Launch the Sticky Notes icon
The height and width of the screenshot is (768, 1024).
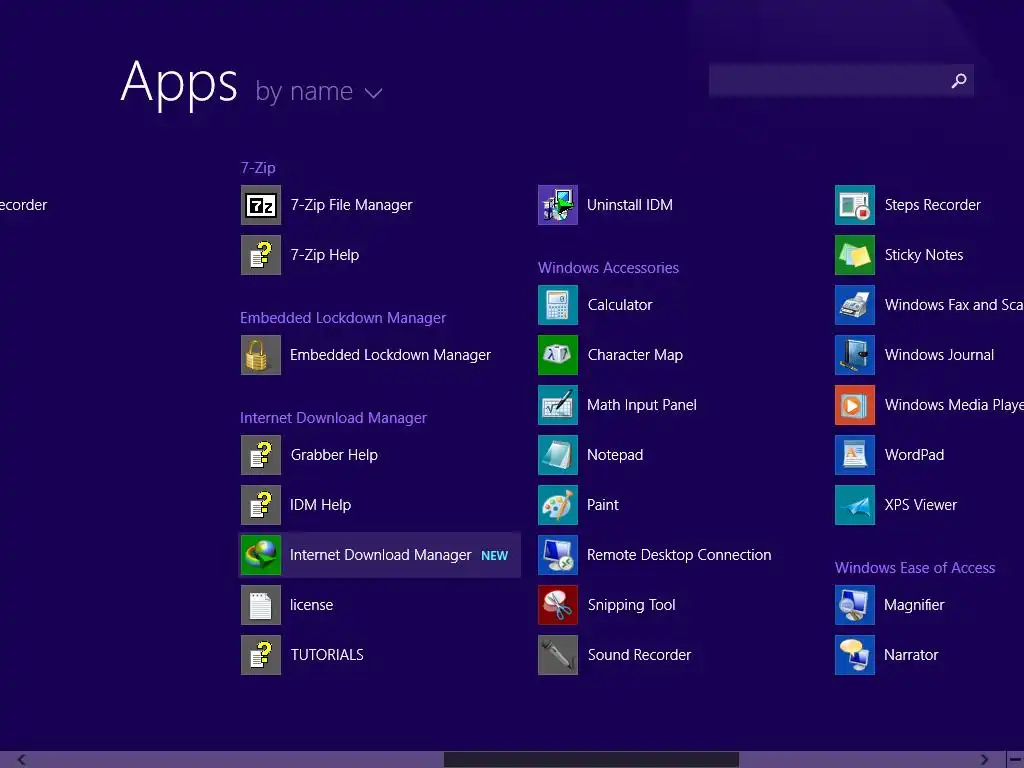855,255
